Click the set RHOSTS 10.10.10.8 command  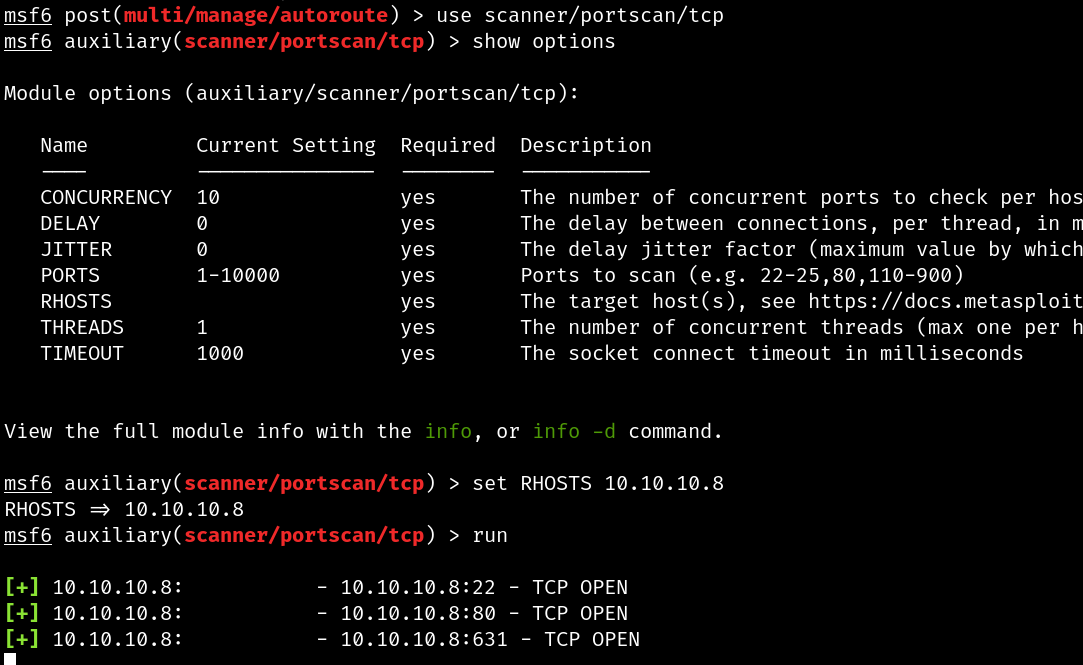(x=598, y=483)
